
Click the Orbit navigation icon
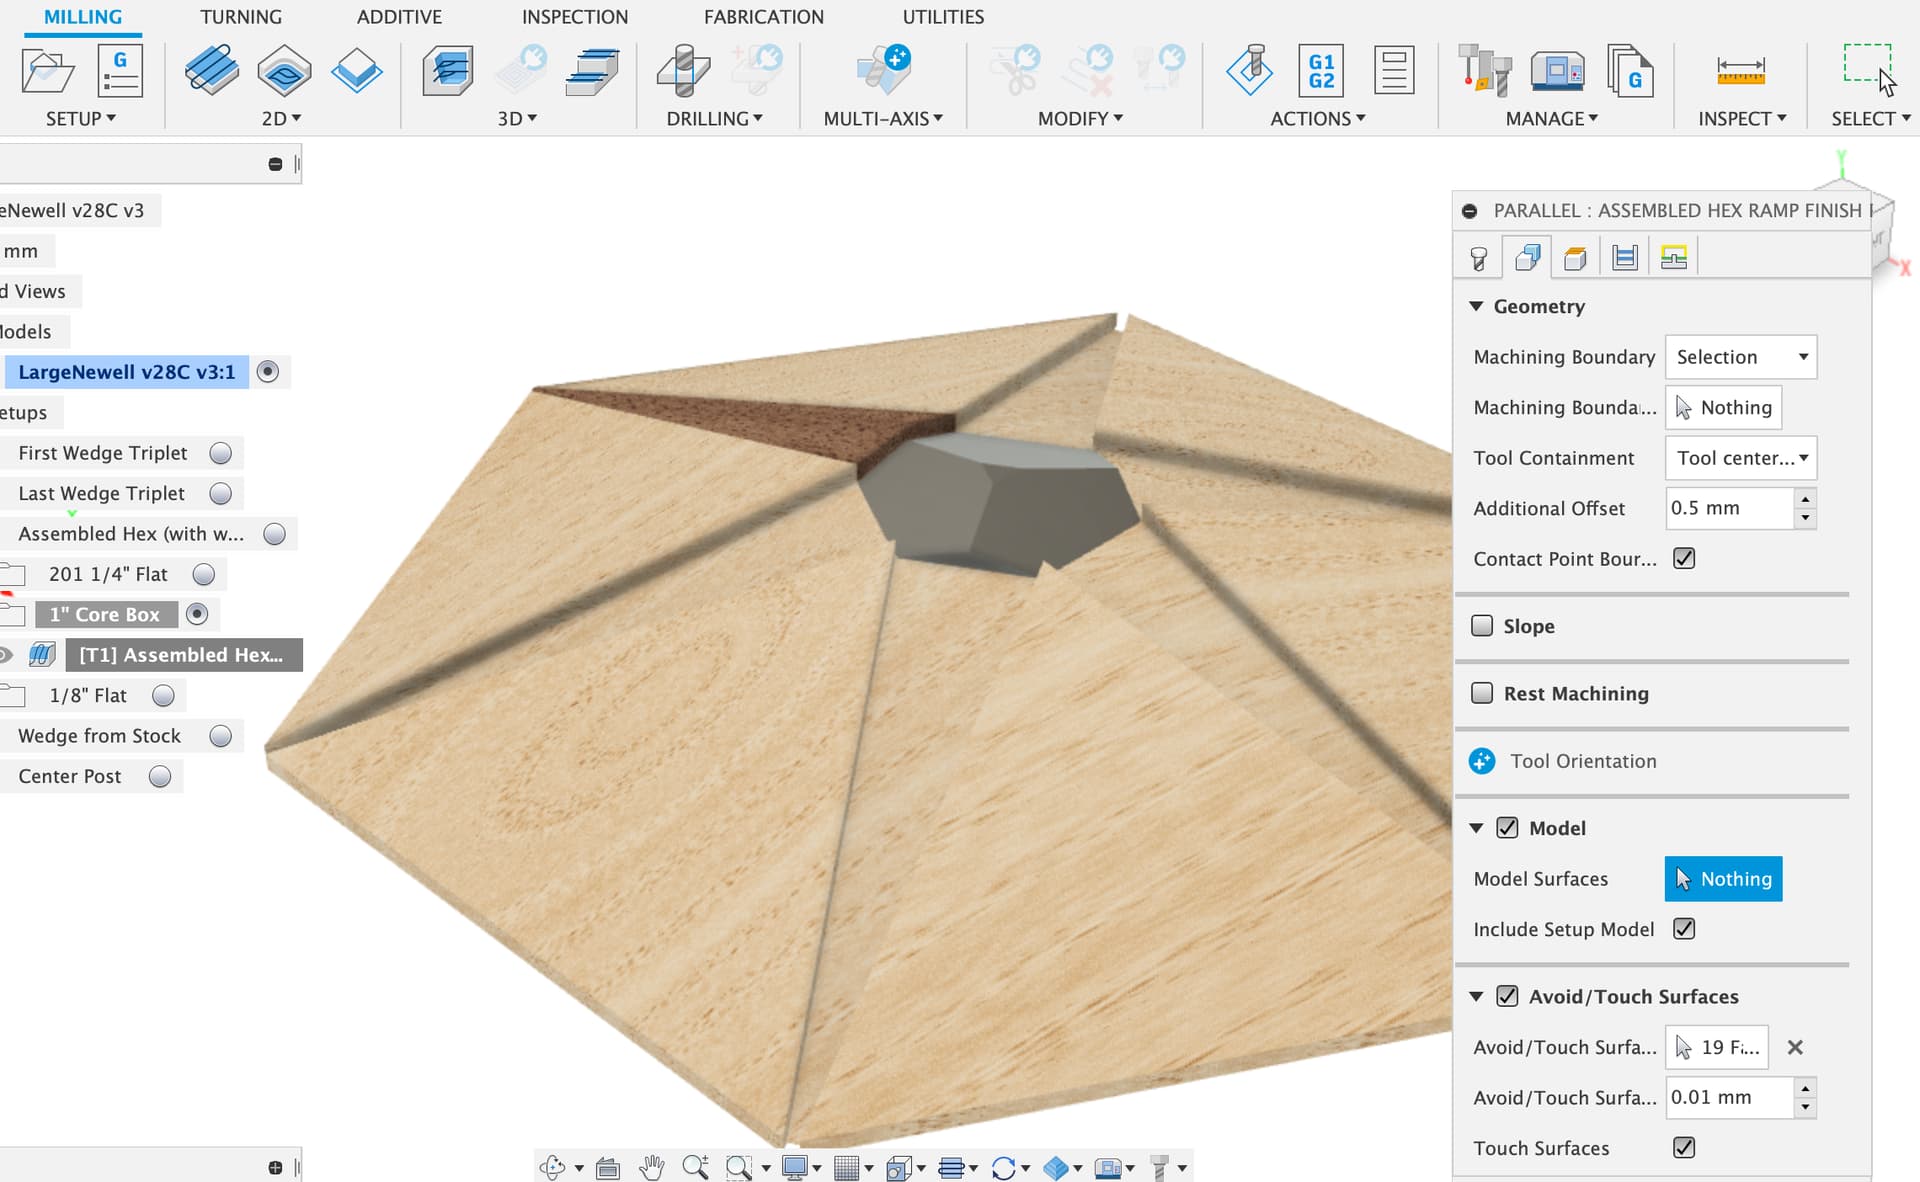pos(553,1167)
